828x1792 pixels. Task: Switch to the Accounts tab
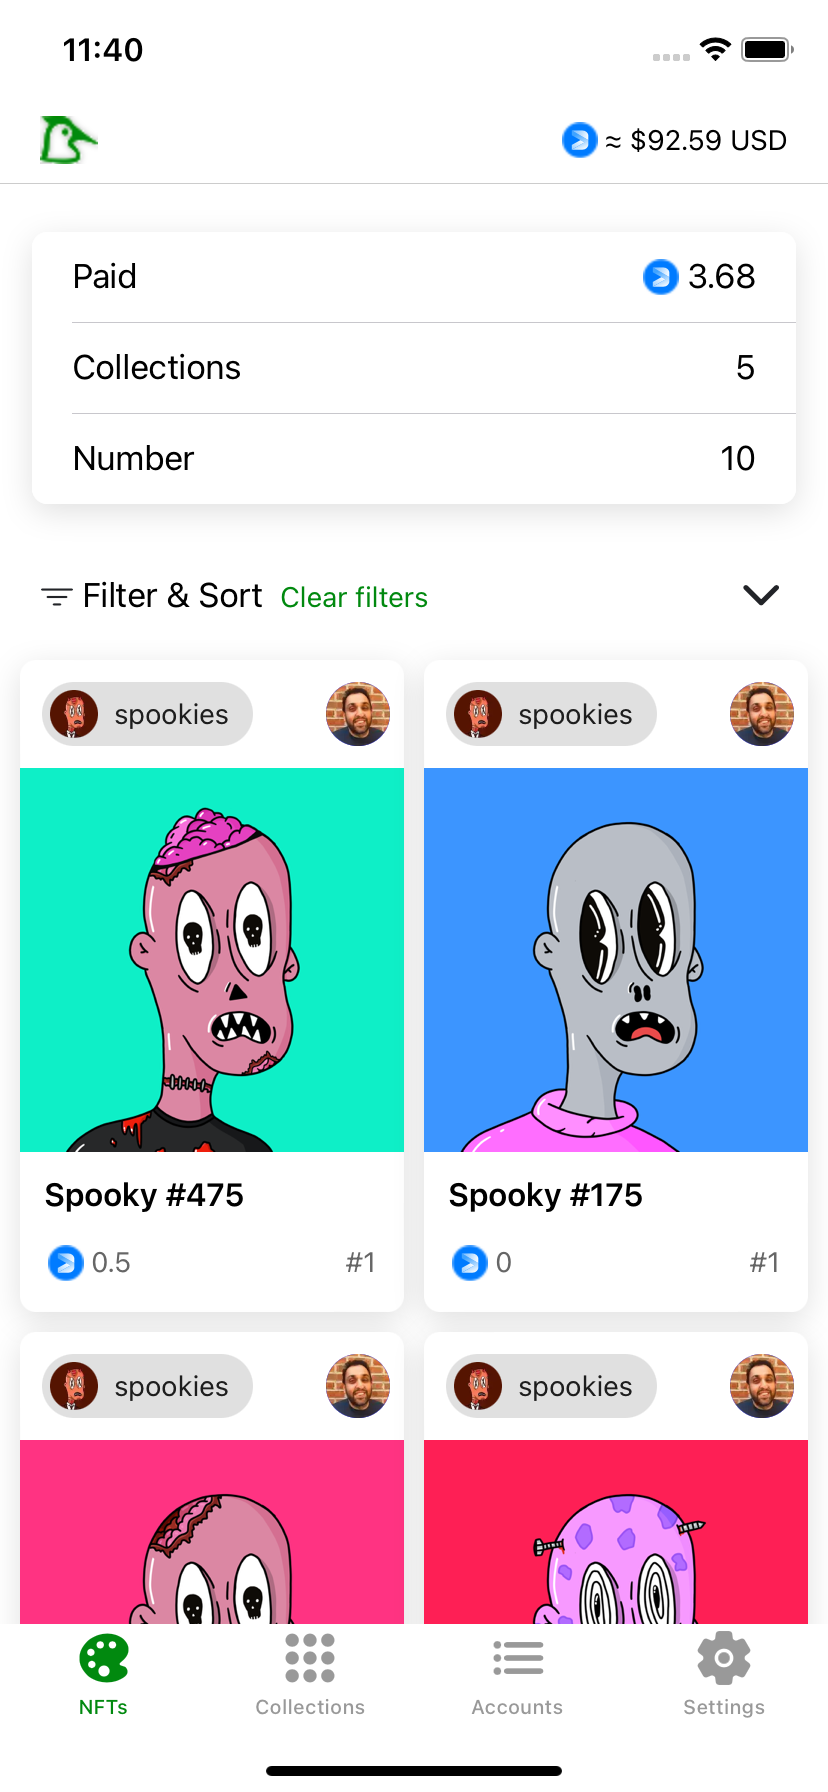[x=517, y=1673]
